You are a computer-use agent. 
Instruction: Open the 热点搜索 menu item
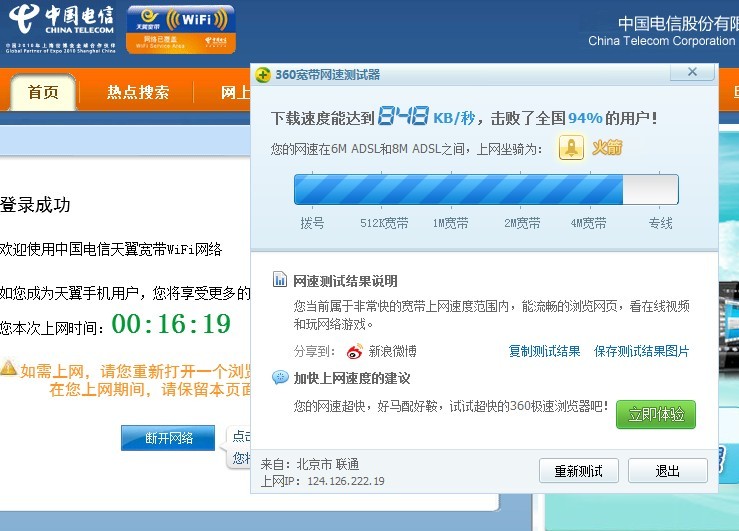(x=138, y=92)
